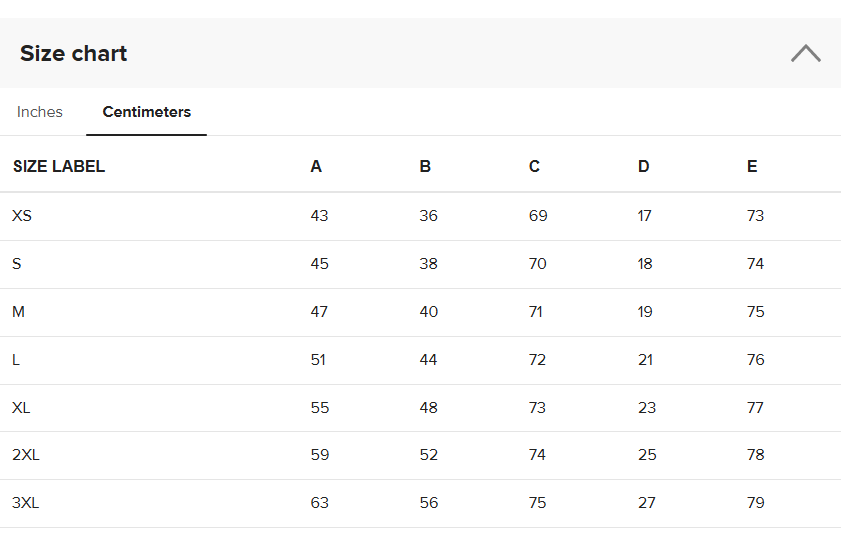This screenshot has width=857, height=555.
Task: Select the Centimeters tab
Action: [147, 112]
